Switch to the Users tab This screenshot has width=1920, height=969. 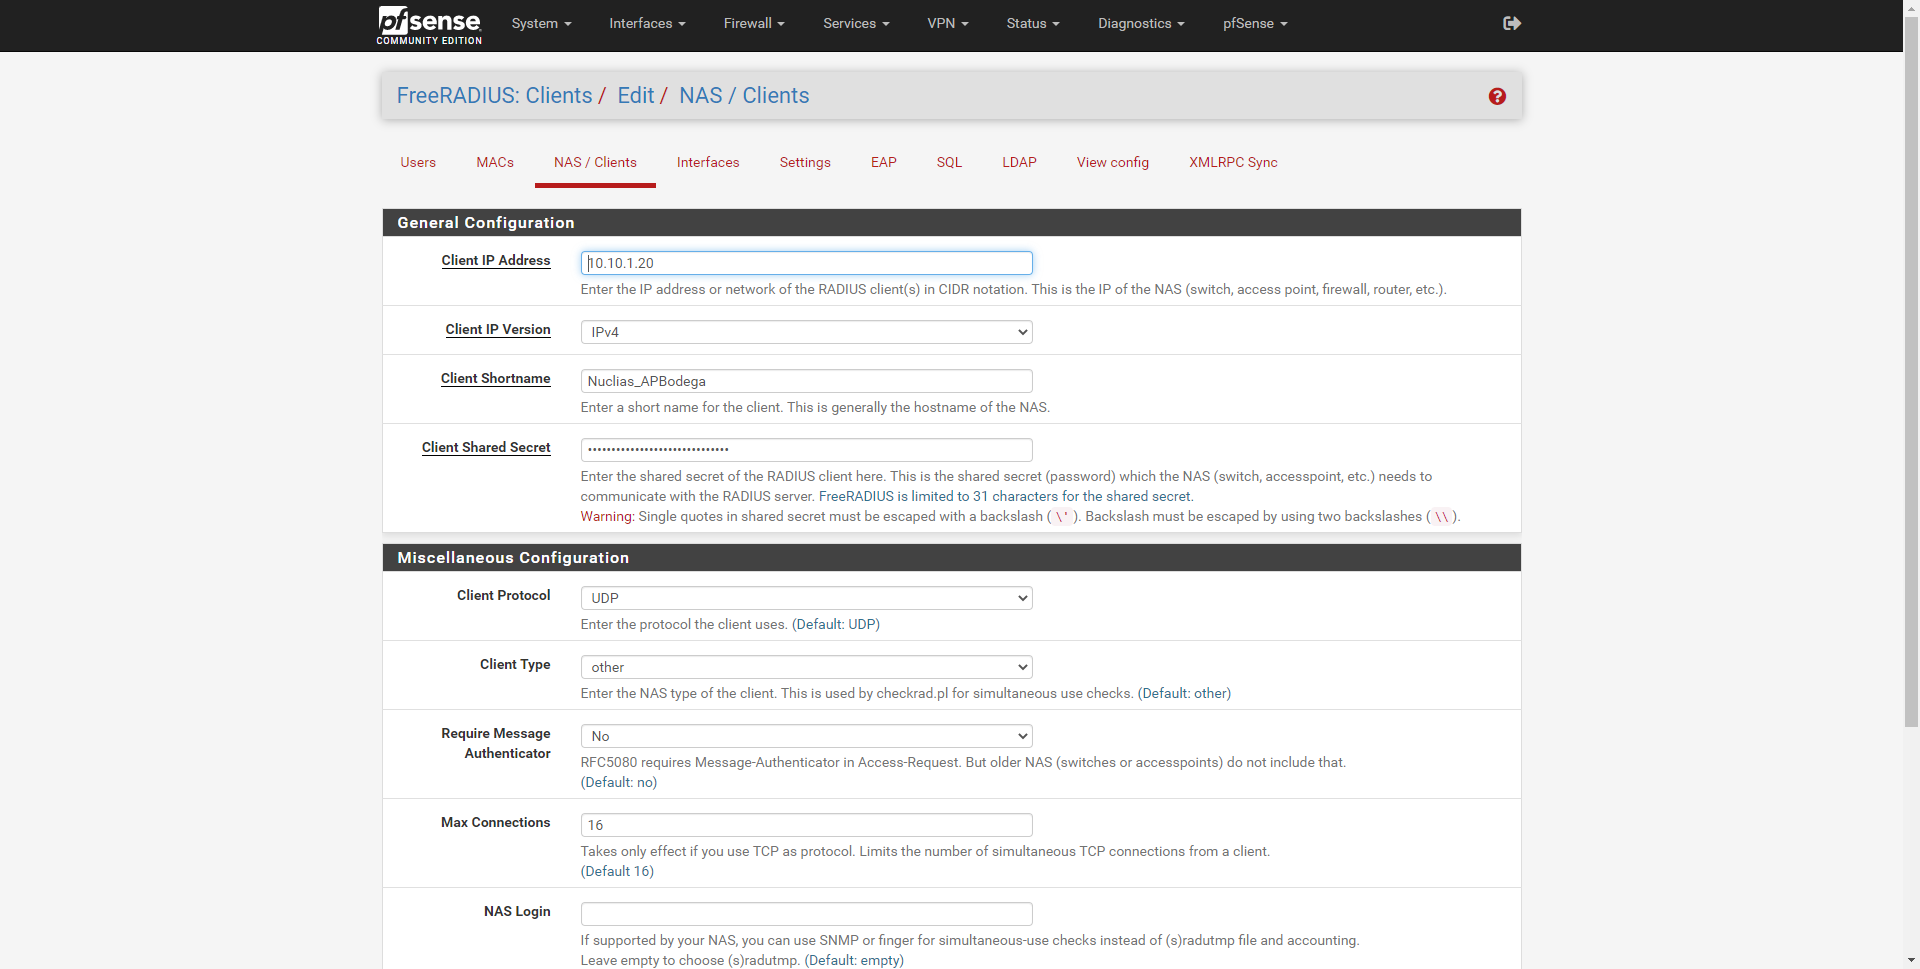pos(418,162)
